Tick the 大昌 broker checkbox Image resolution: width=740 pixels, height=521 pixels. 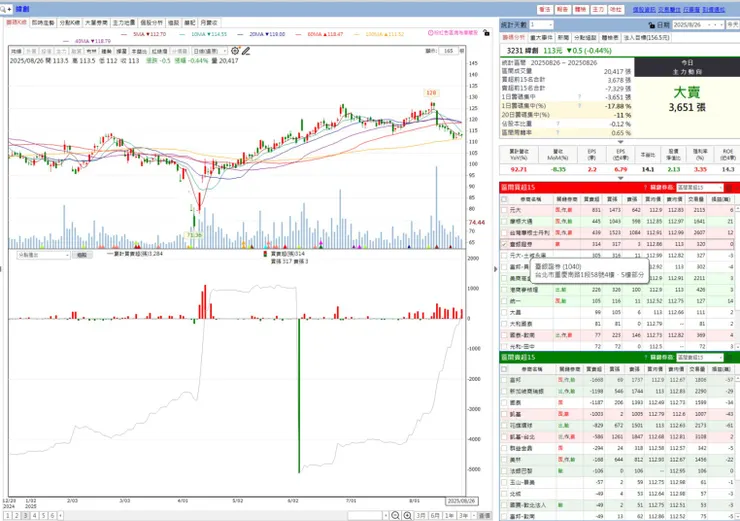[504, 312]
